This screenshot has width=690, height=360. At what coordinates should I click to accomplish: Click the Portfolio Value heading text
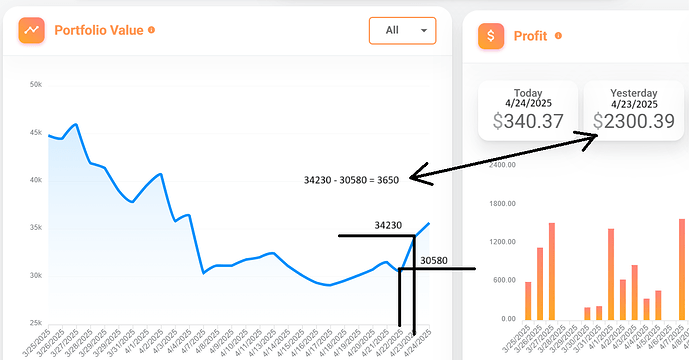(x=99, y=30)
